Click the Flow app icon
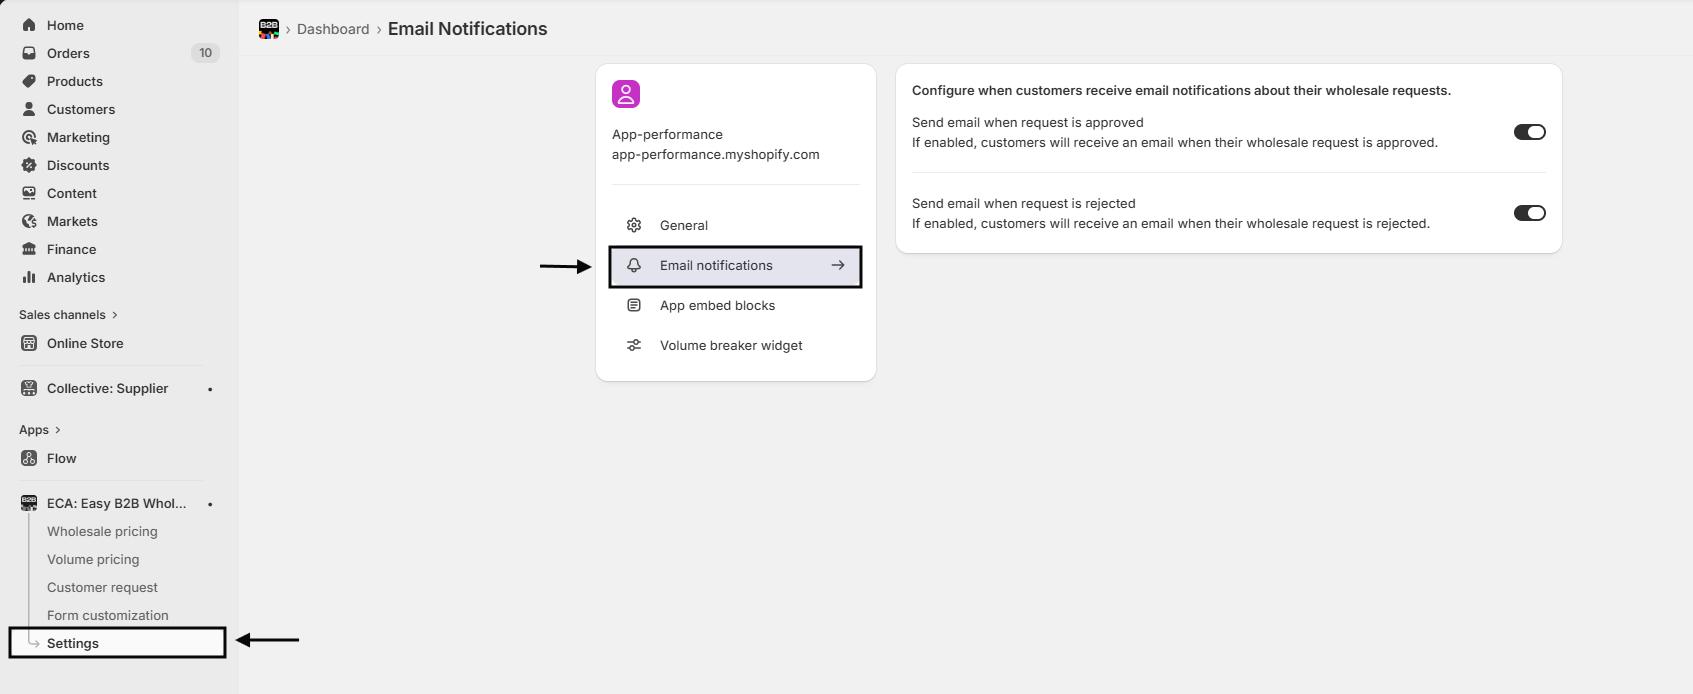1693x694 pixels. (x=29, y=458)
